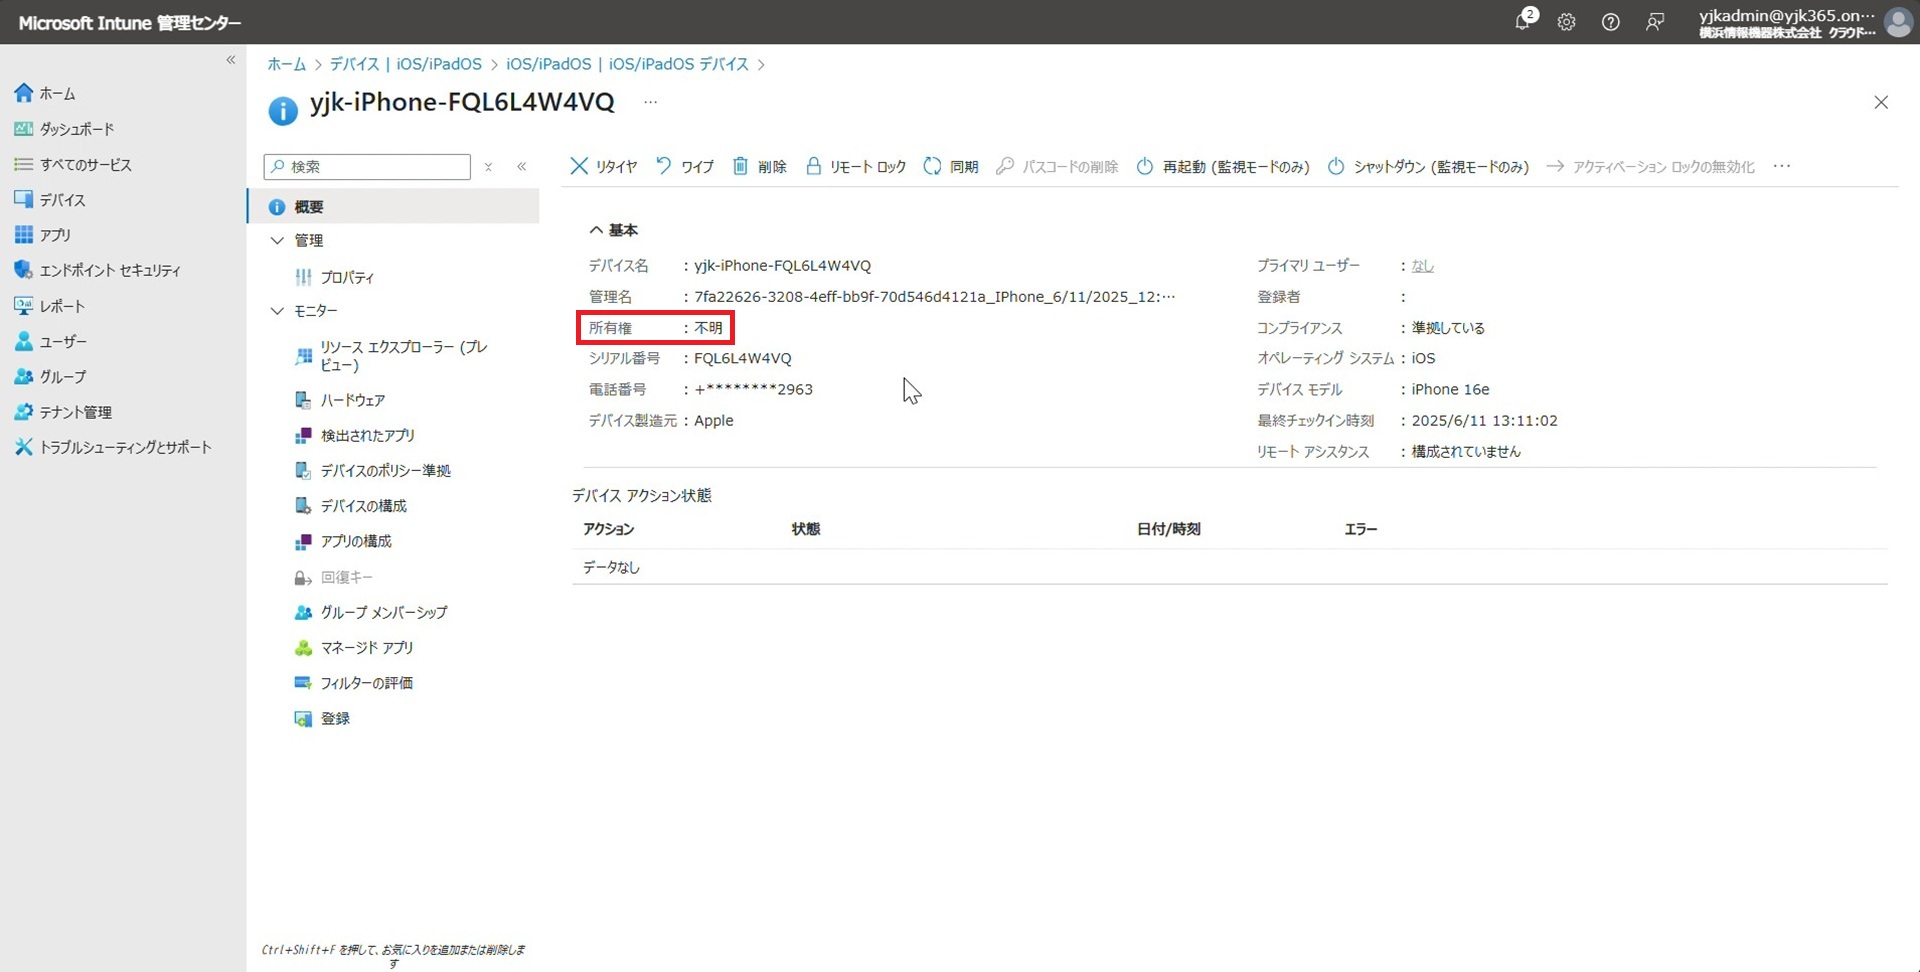Sort by 状態 column header
Viewport: 1920px width, 972px height.
click(806, 529)
